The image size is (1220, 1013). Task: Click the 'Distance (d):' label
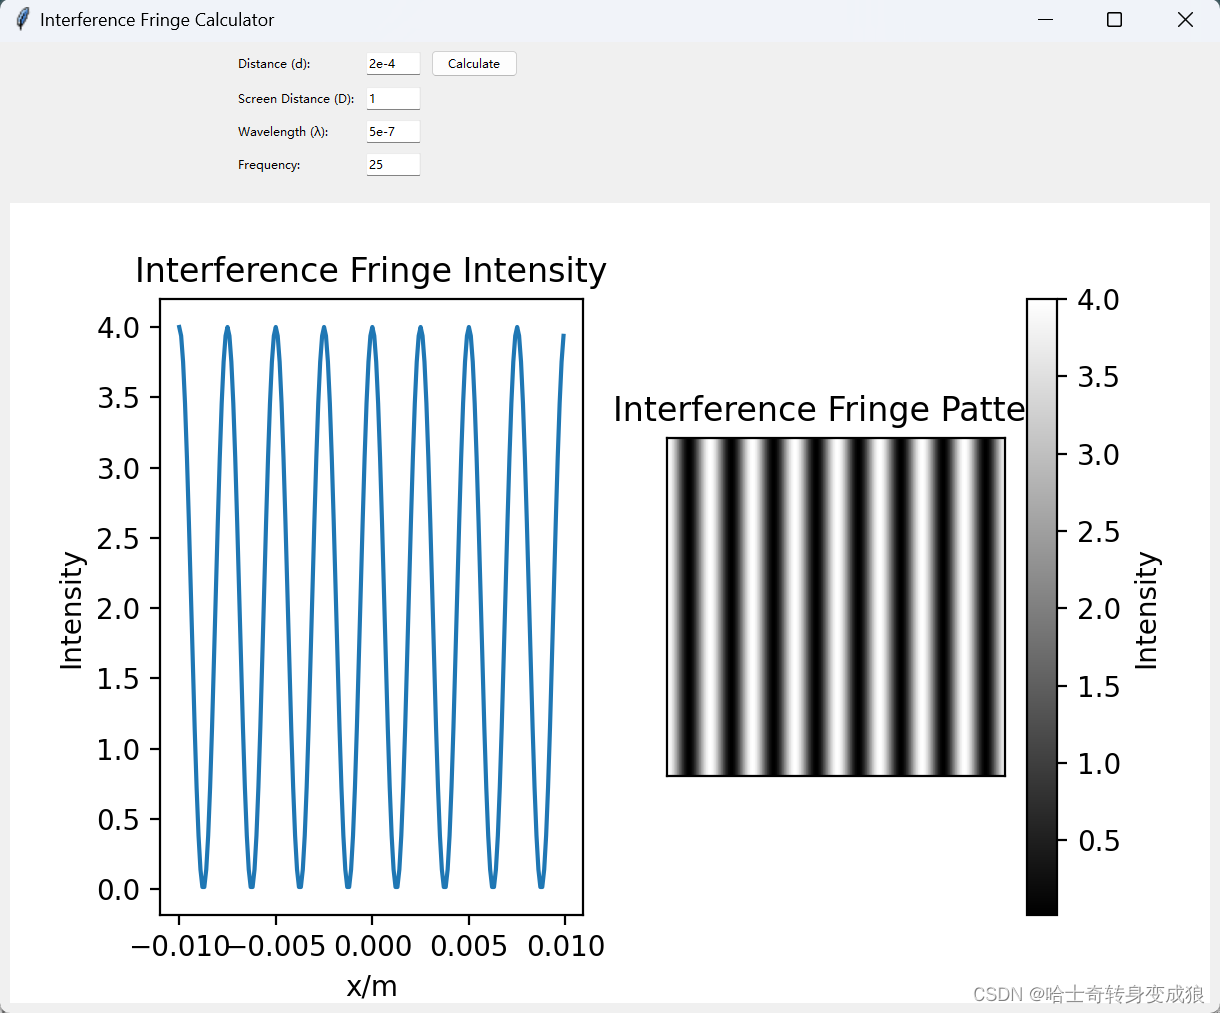coord(274,64)
